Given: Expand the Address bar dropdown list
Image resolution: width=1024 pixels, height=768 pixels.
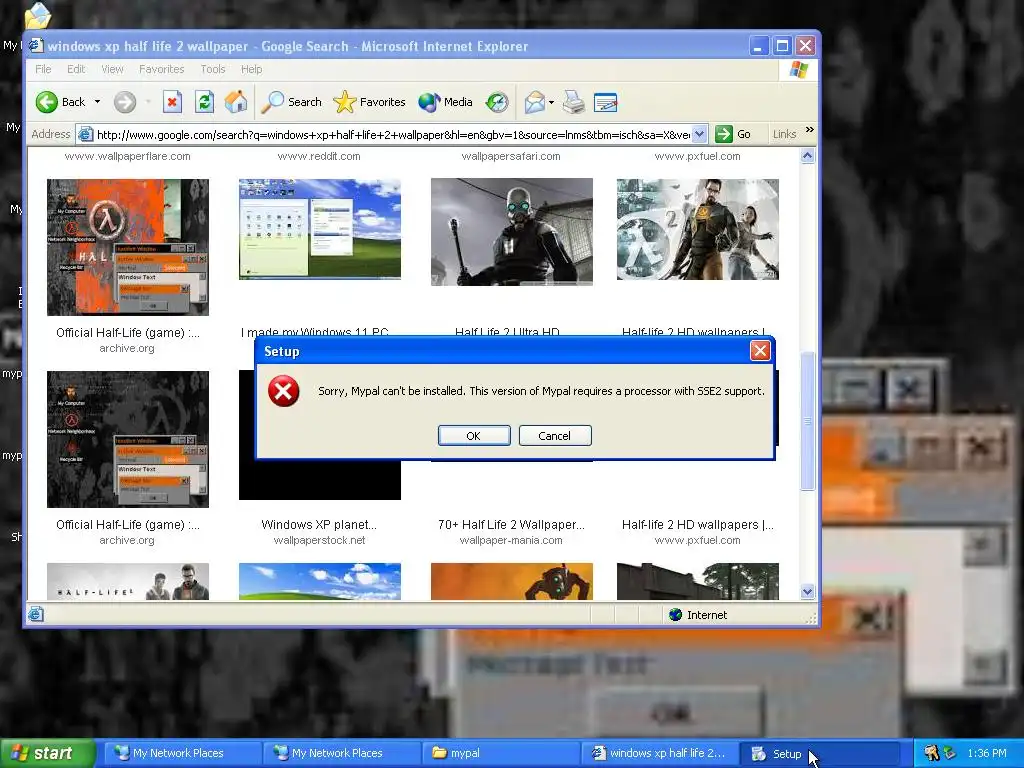Looking at the screenshot, I should point(699,134).
